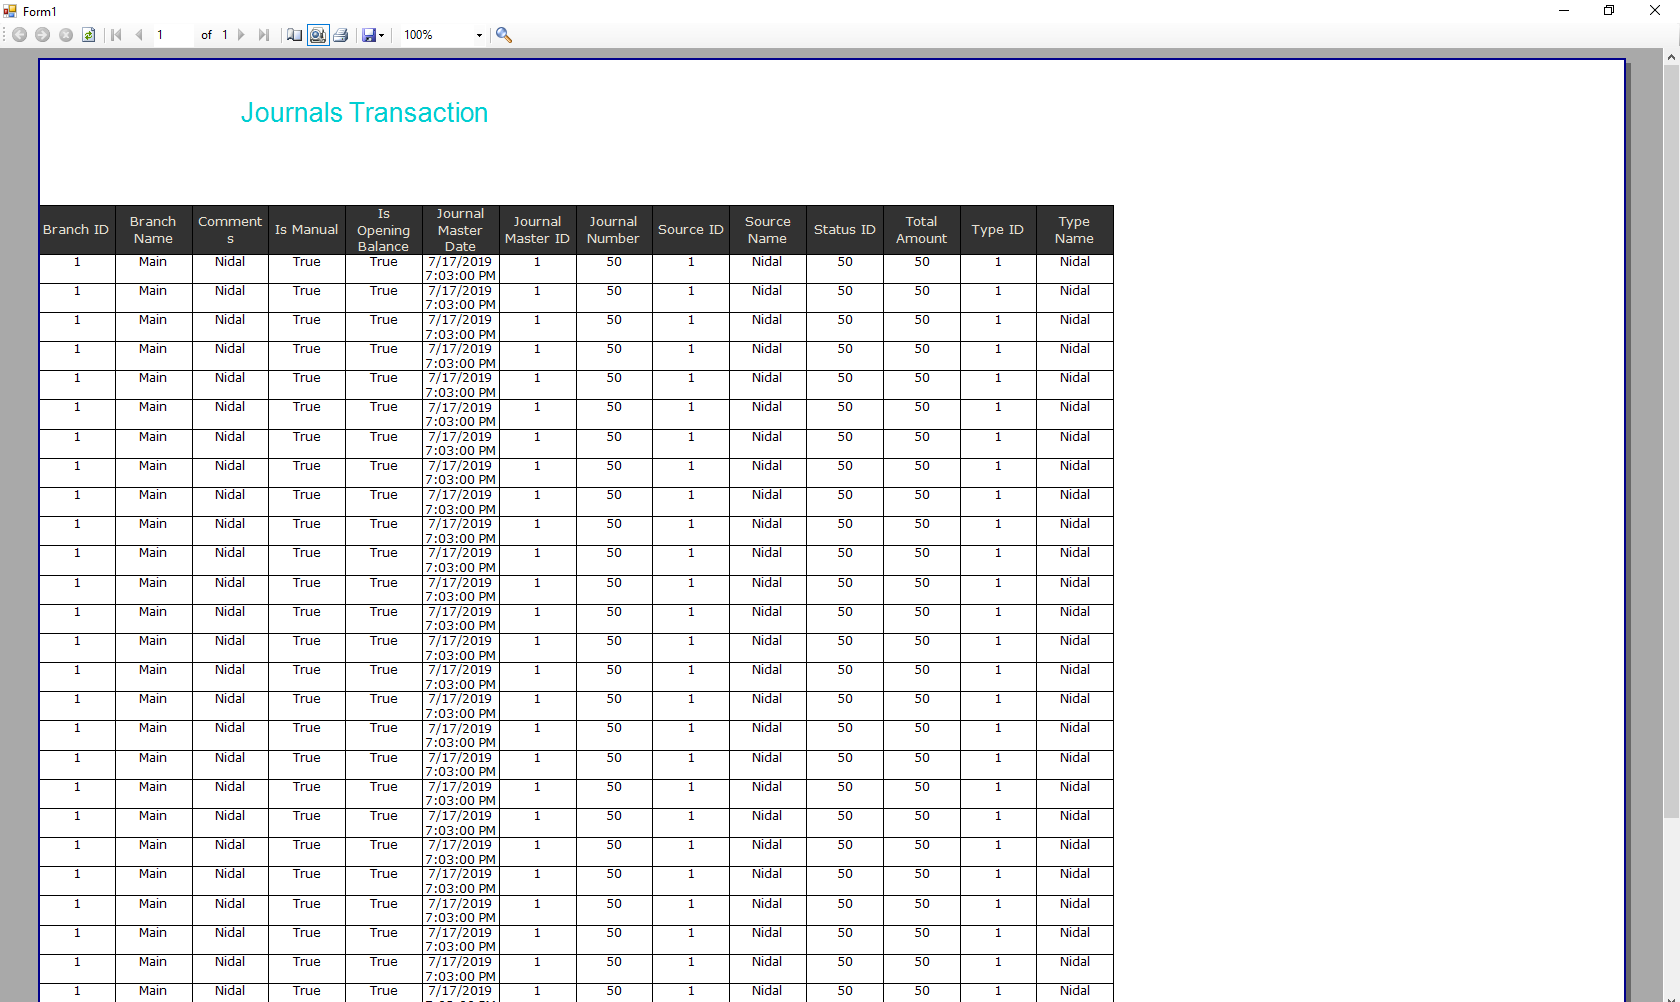Screen dimensions: 1680x1002
Task: Go to the previous page
Action: [x=139, y=35]
